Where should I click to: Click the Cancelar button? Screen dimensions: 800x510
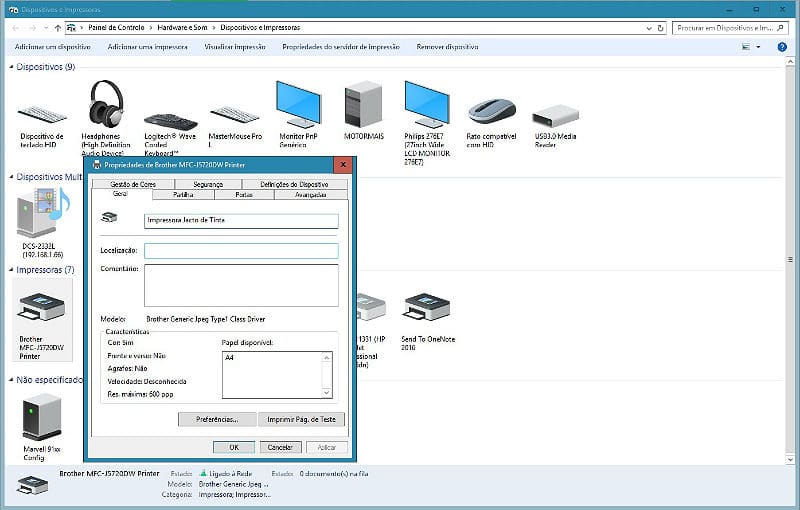pos(281,447)
